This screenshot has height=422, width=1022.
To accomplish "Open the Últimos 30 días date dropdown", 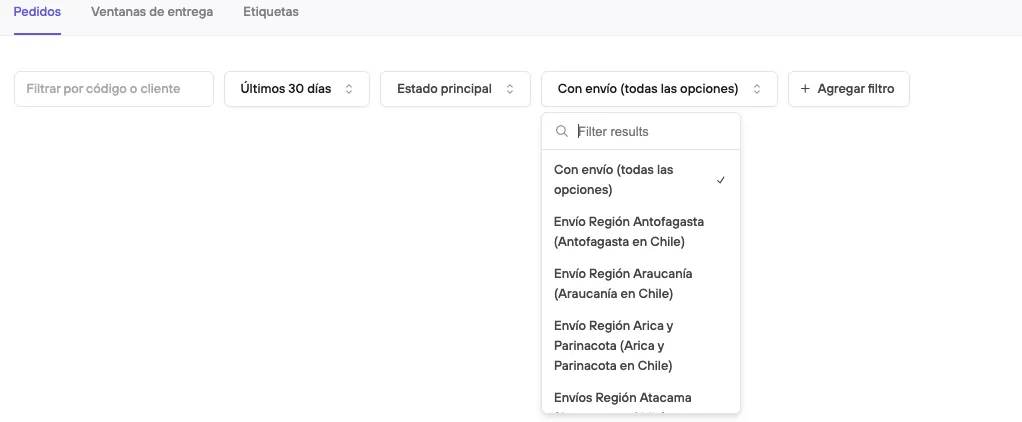I will click(x=297, y=89).
